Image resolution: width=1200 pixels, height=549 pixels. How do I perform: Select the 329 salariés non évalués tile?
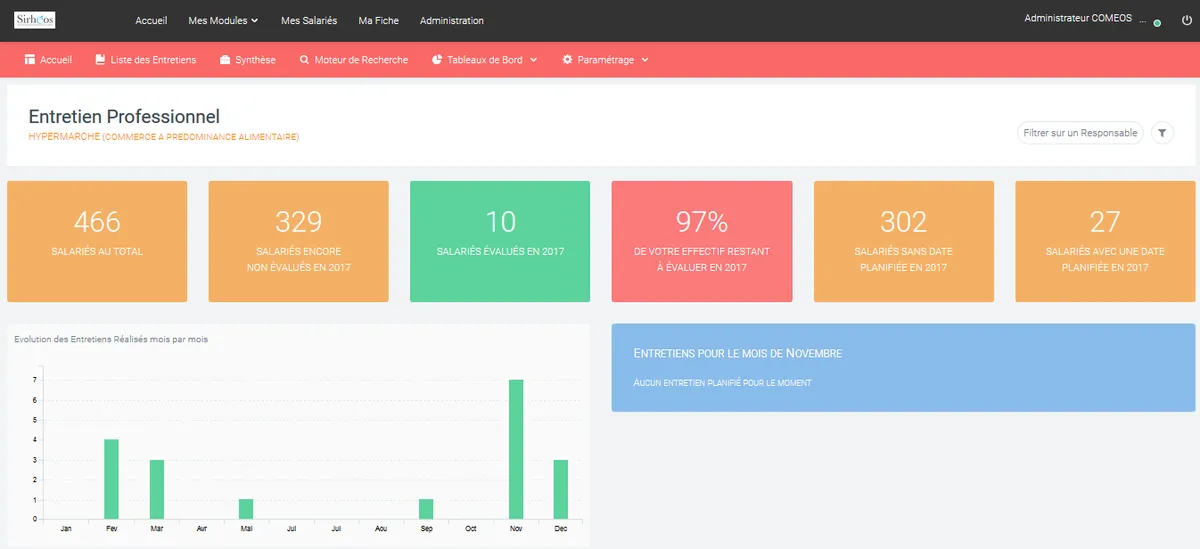298,241
